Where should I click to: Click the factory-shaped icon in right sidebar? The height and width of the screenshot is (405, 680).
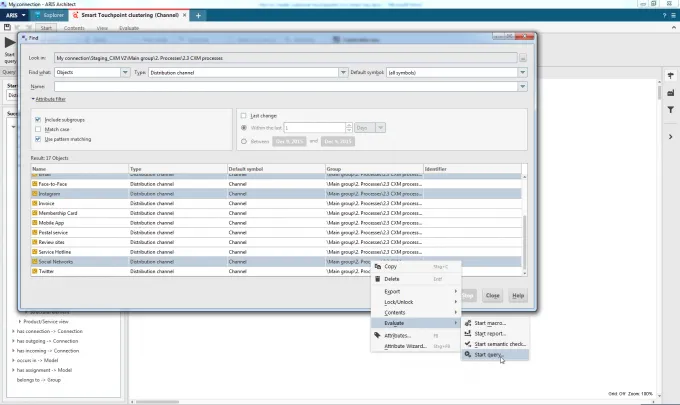pos(670,93)
